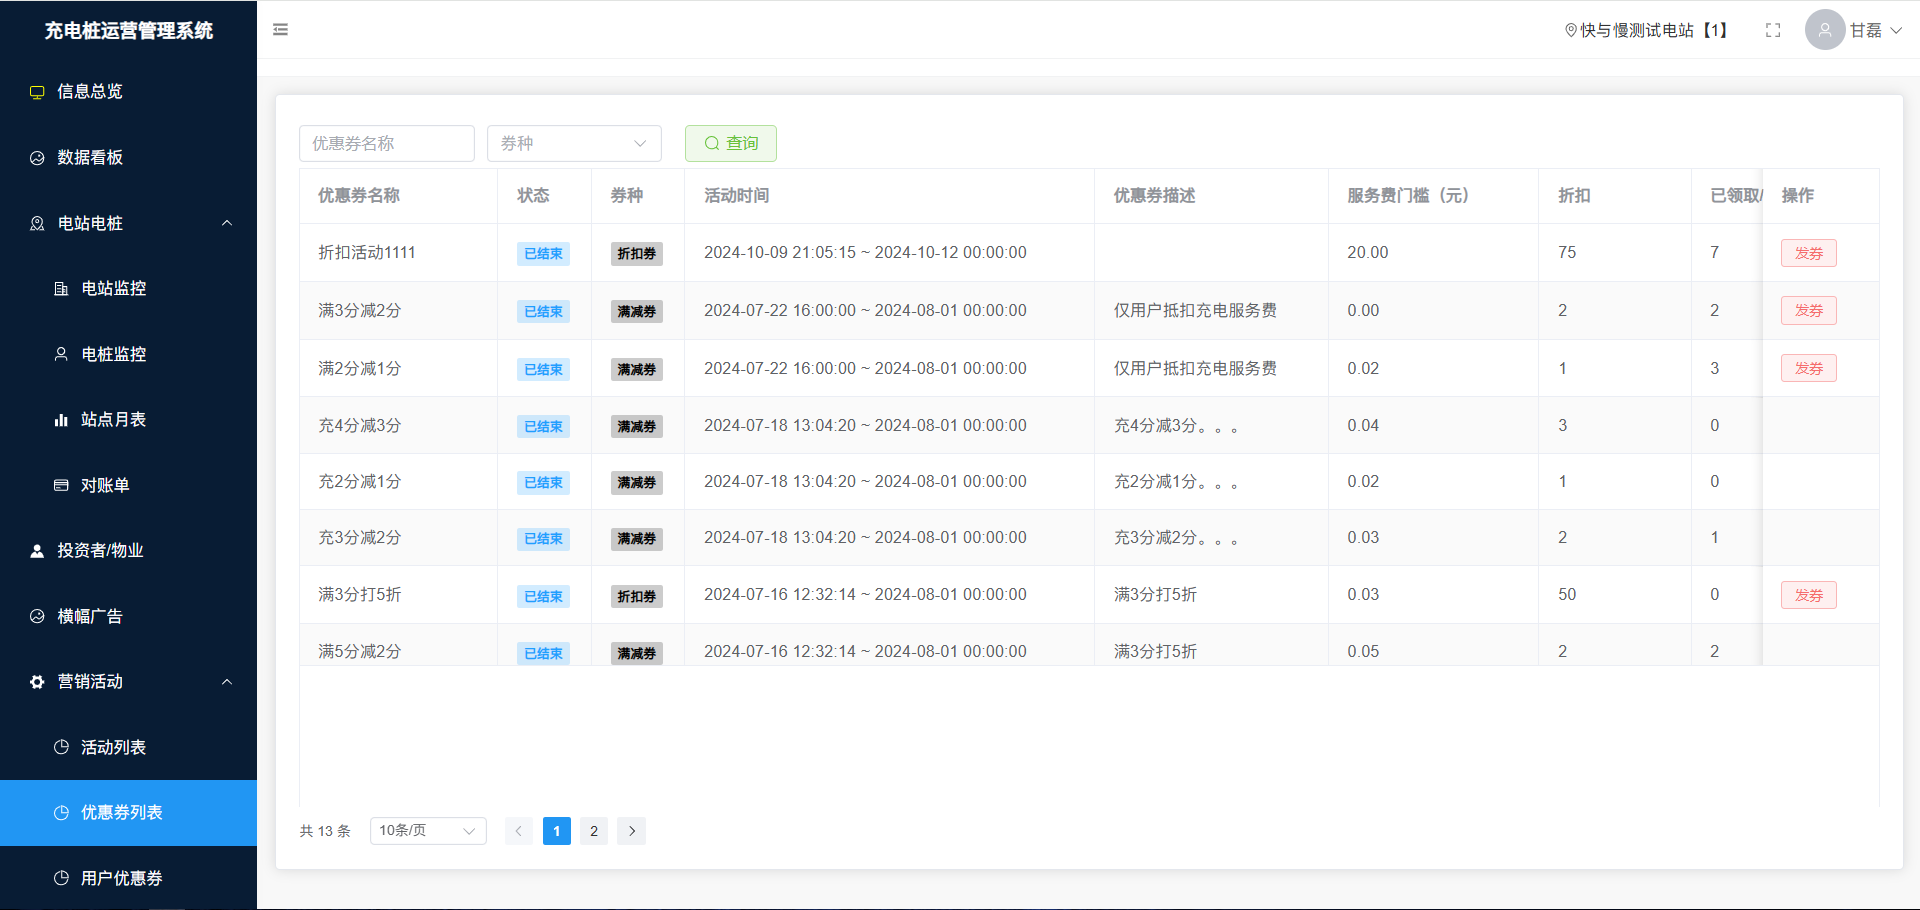Viewport: 1920px width, 910px height.
Task: Open 信息总览 menu item
Action: coord(128,92)
